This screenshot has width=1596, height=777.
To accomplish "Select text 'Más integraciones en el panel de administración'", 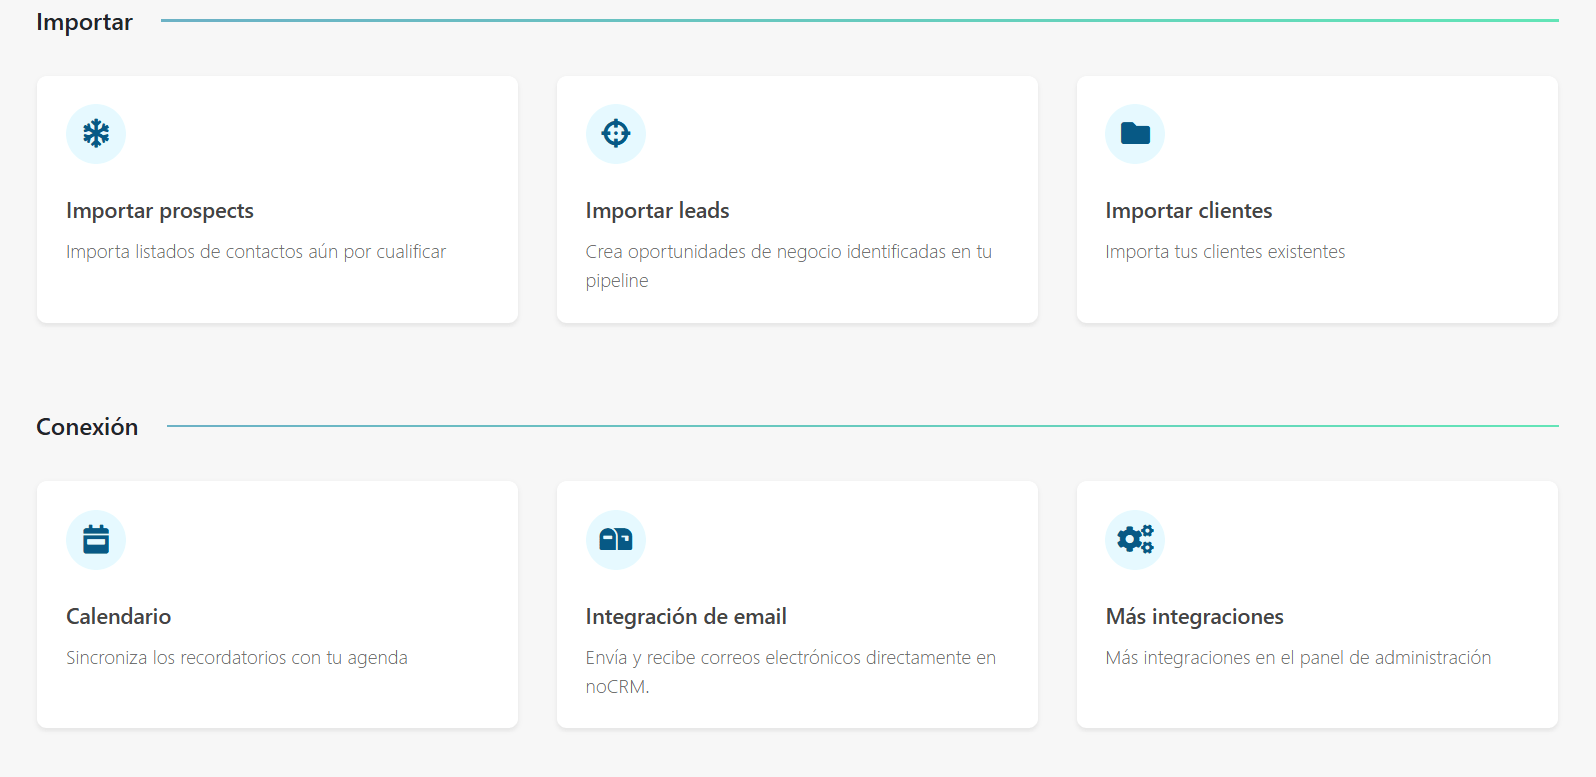I will coord(1298,658).
